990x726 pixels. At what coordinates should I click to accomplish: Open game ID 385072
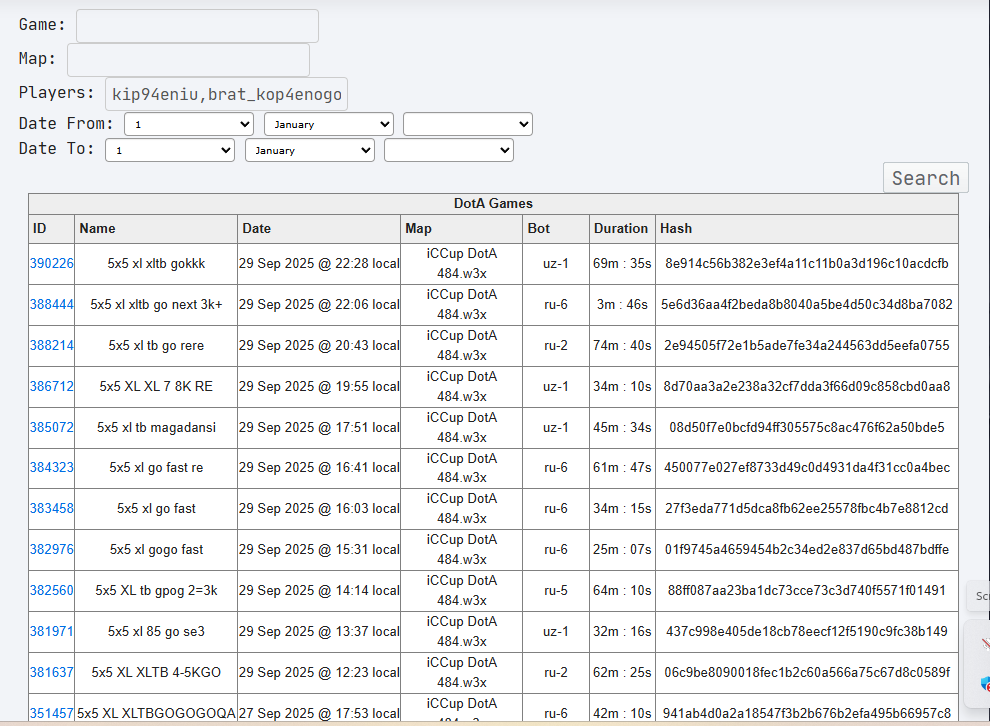click(51, 427)
